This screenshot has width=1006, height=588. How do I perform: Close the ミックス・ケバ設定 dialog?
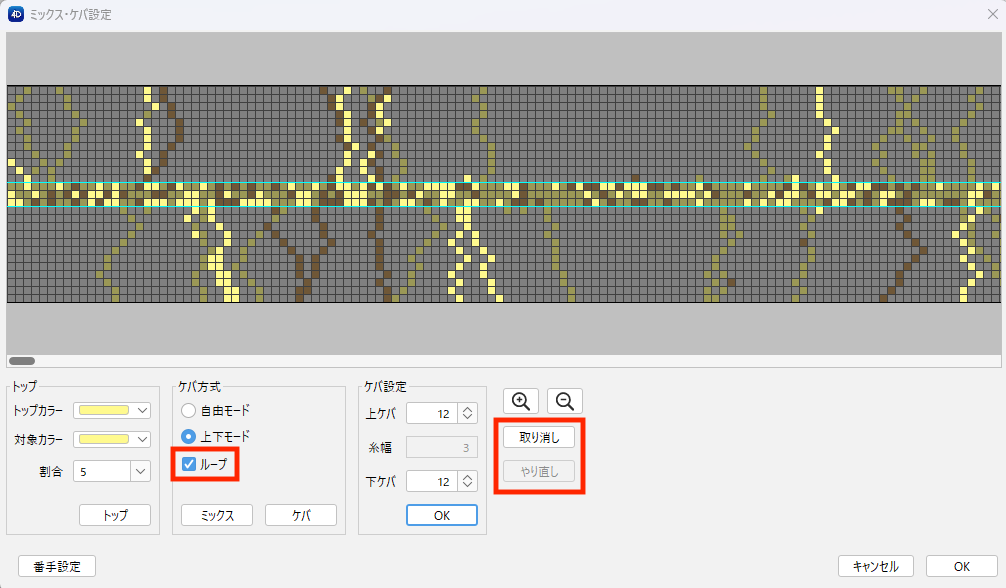pyautogui.click(x=992, y=14)
